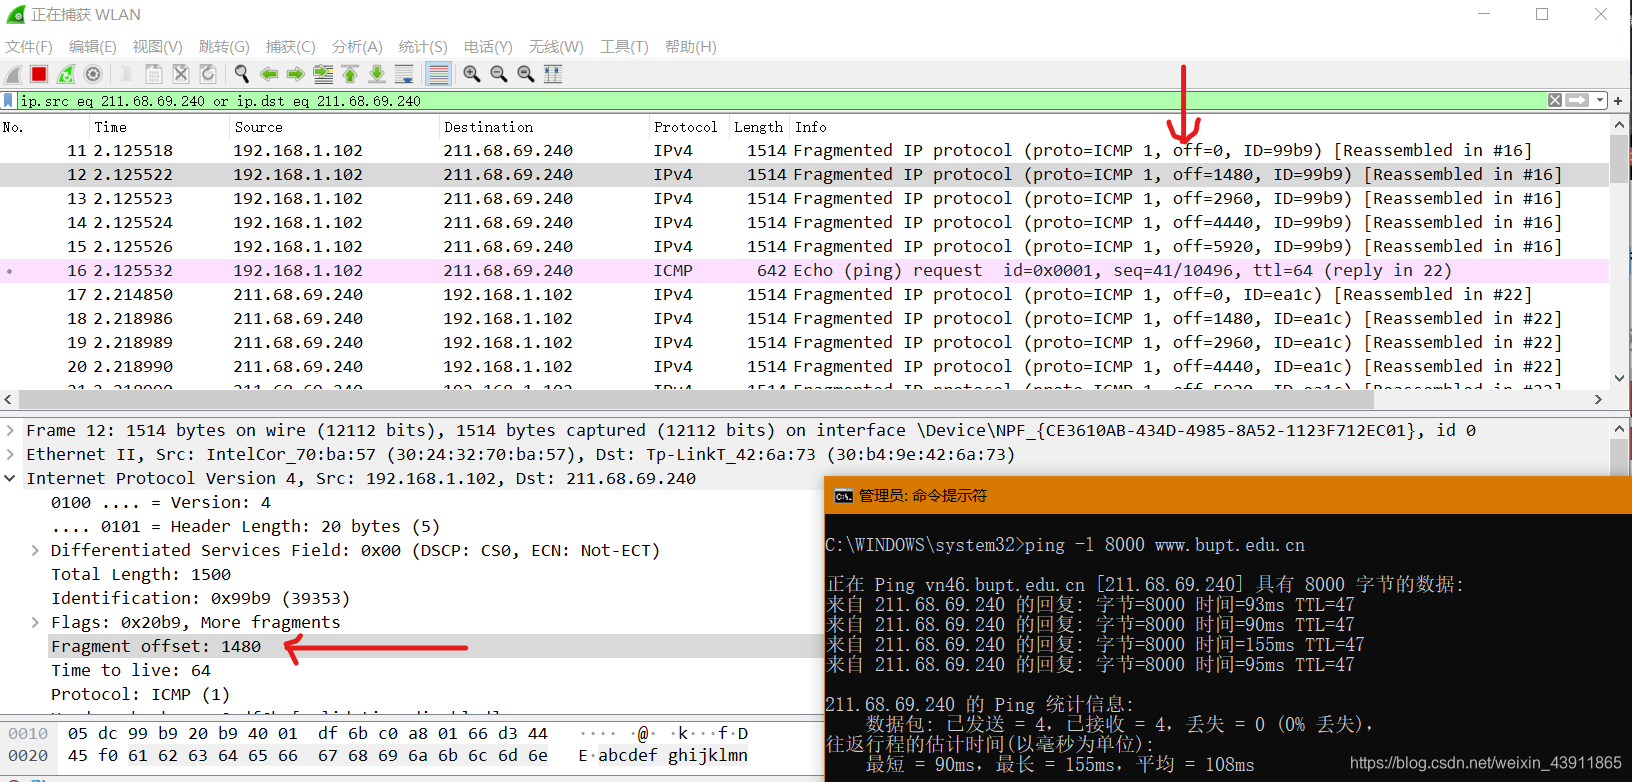Sort by the Length column header
Viewport: 1632px width, 782px height.
click(x=759, y=127)
